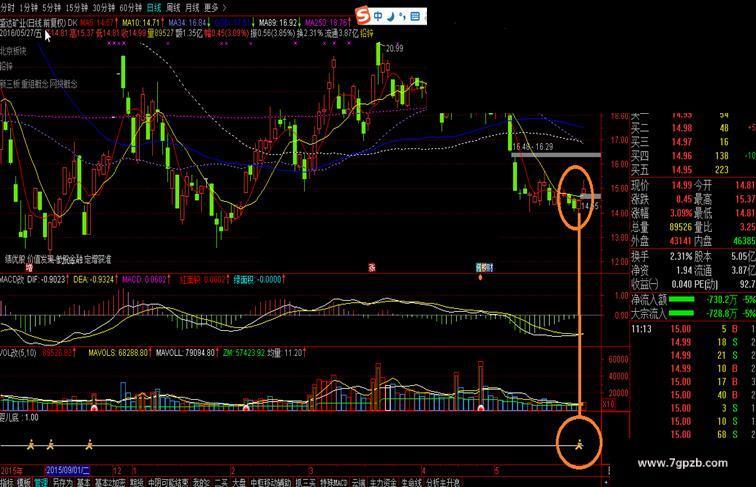
Task: Click the third star signal in 婴儿底 pane
Action: [89, 445]
